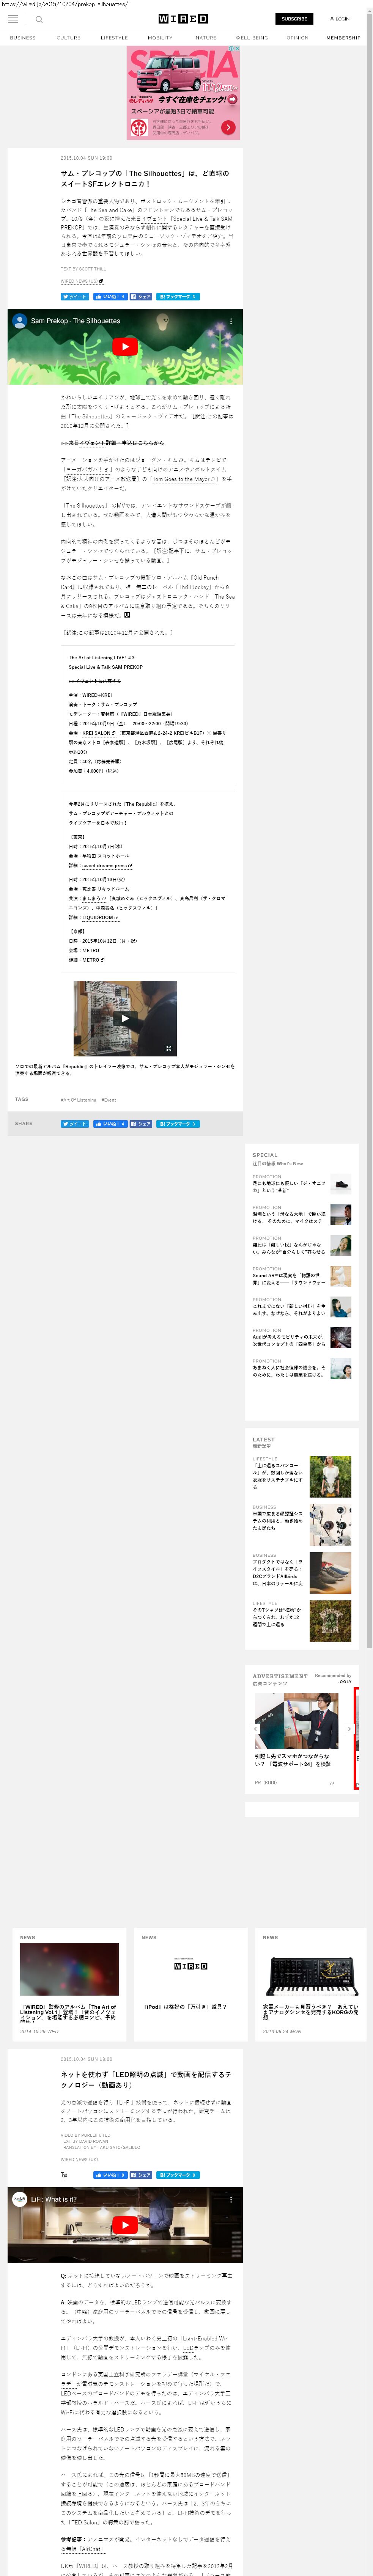Play the modular synth trailer video

125,1018
